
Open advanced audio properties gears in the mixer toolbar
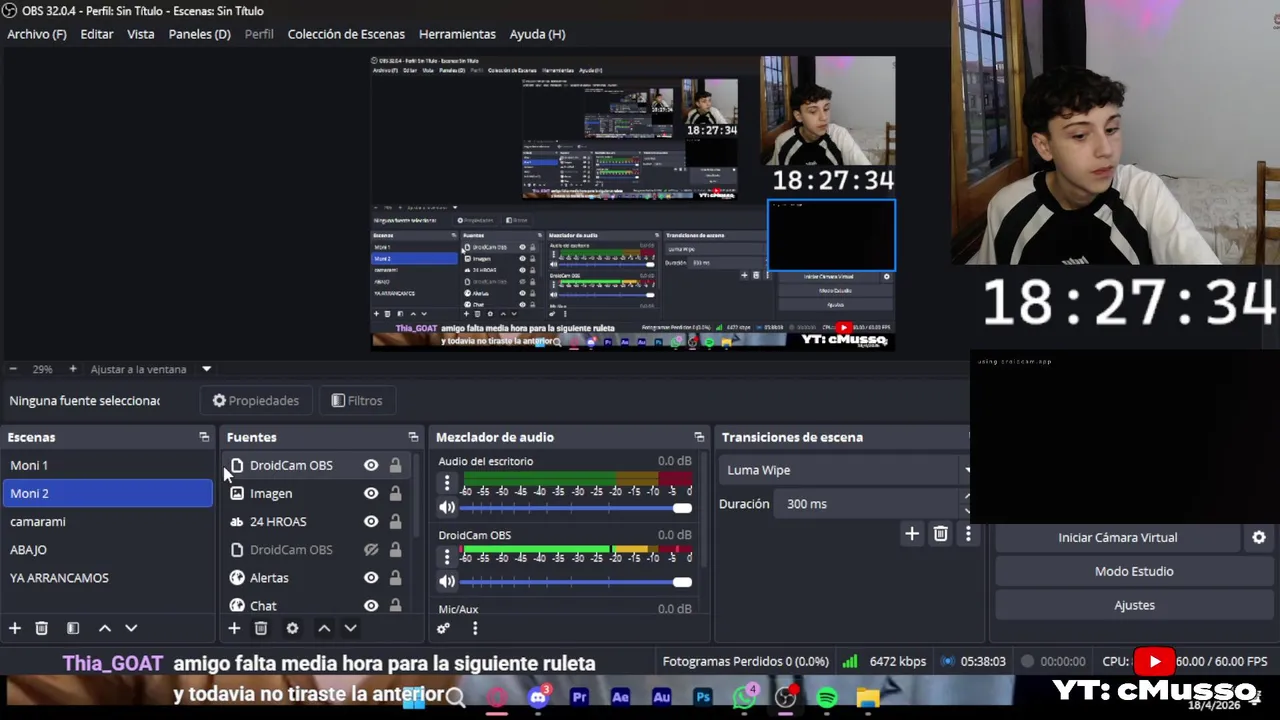click(443, 628)
